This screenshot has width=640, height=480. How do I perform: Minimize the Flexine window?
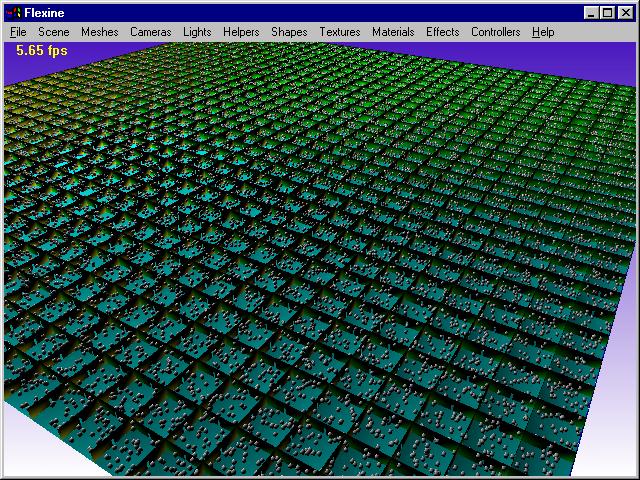pos(590,13)
